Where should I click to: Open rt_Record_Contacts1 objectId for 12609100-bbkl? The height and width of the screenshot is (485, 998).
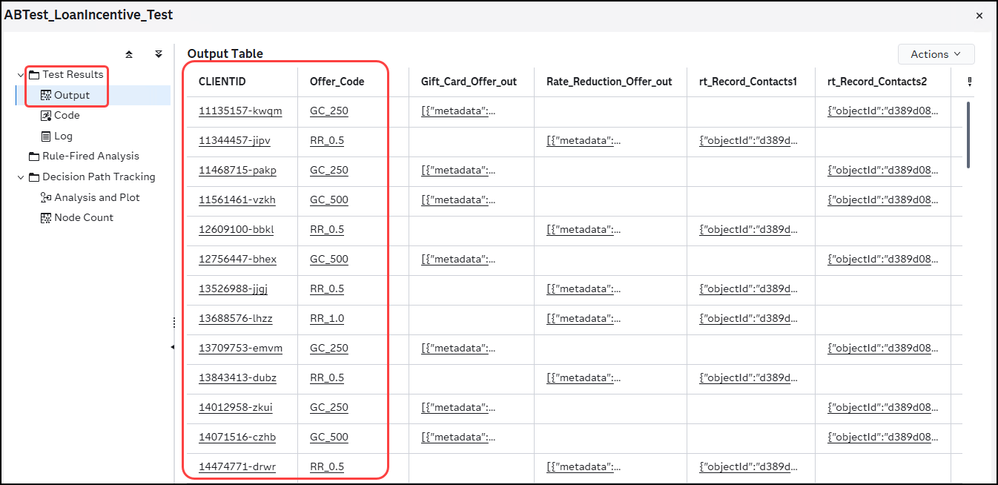748,230
